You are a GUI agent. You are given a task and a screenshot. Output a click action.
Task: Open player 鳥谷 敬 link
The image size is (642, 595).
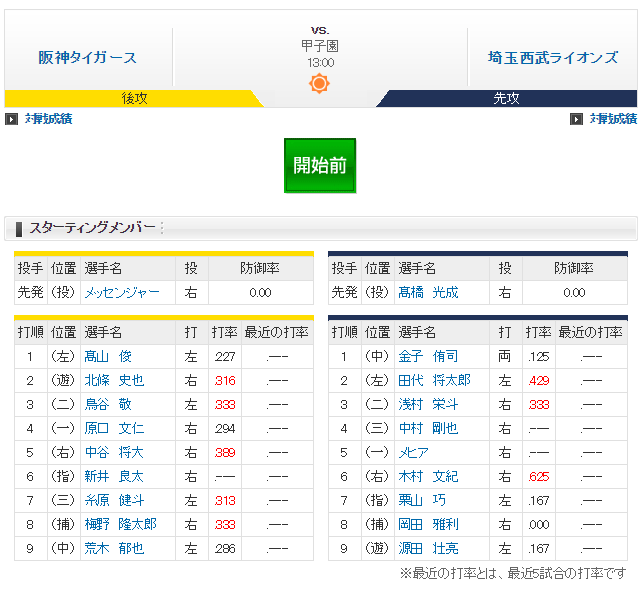(x=108, y=405)
